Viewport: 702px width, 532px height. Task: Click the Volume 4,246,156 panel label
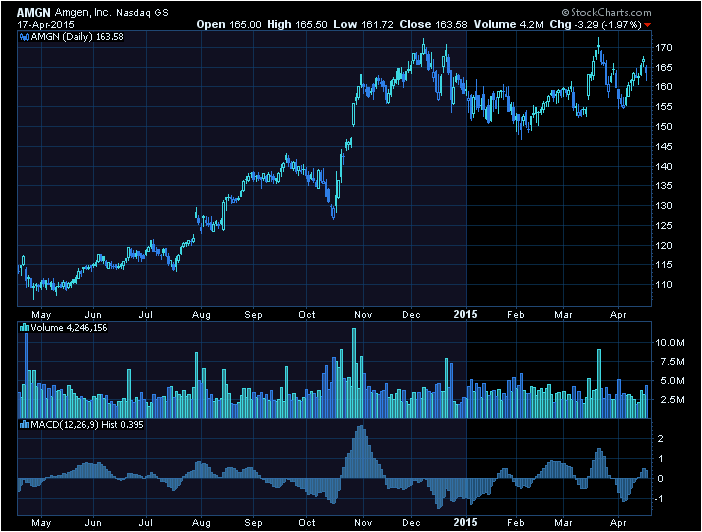pos(69,328)
